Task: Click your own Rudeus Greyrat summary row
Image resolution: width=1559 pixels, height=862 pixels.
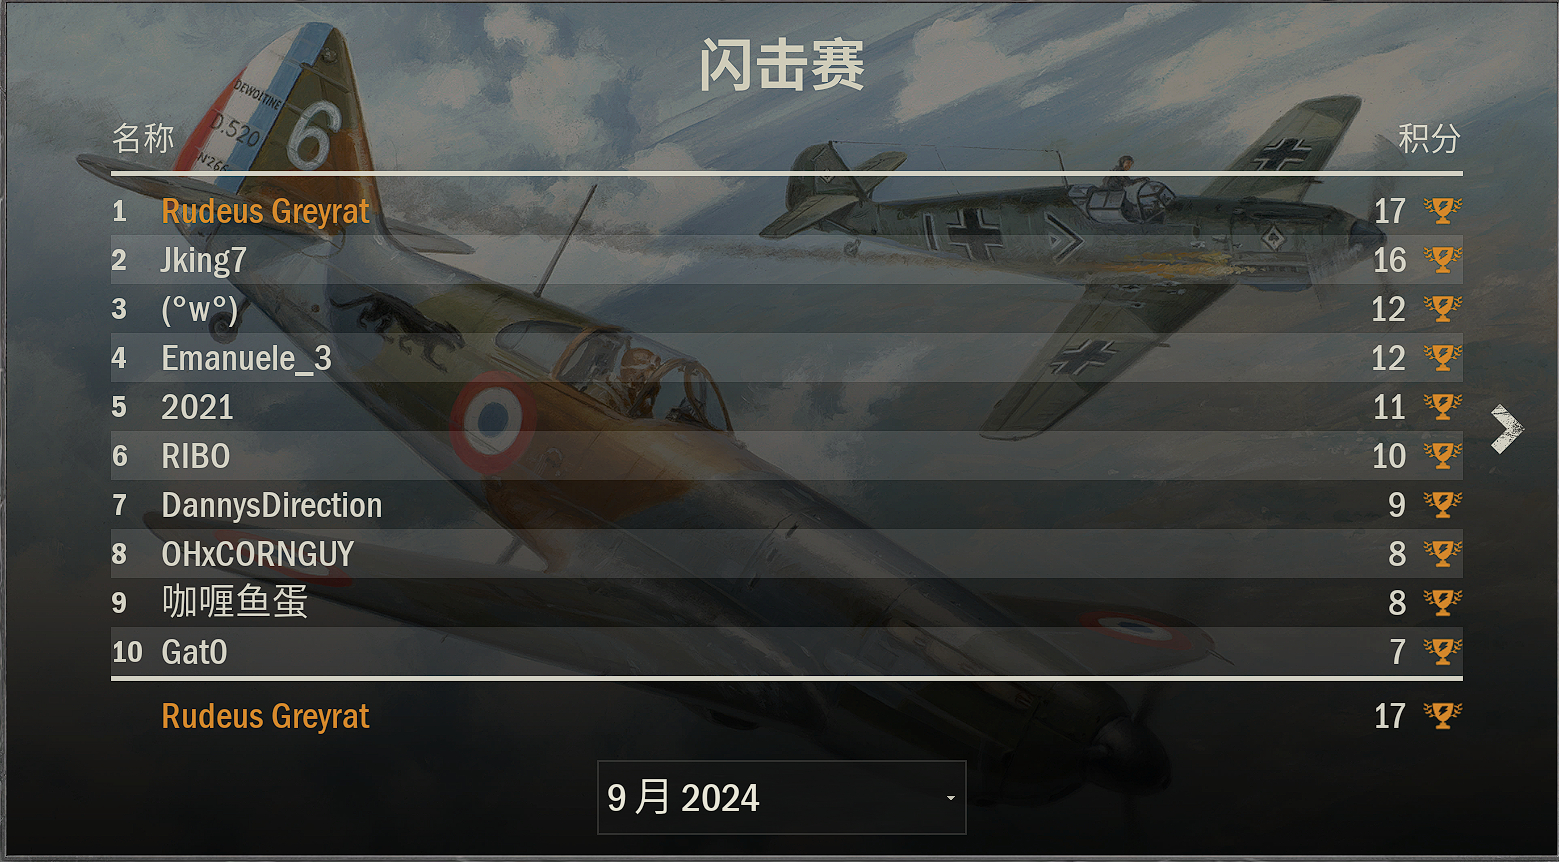Action: click(786, 716)
